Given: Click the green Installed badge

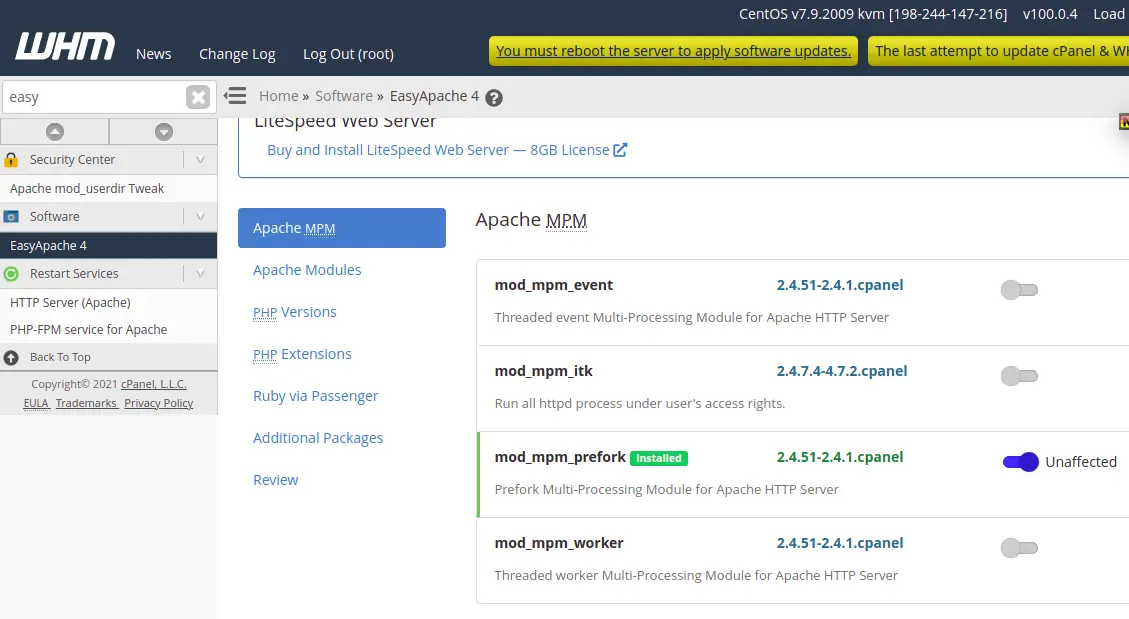Looking at the screenshot, I should pos(659,458).
